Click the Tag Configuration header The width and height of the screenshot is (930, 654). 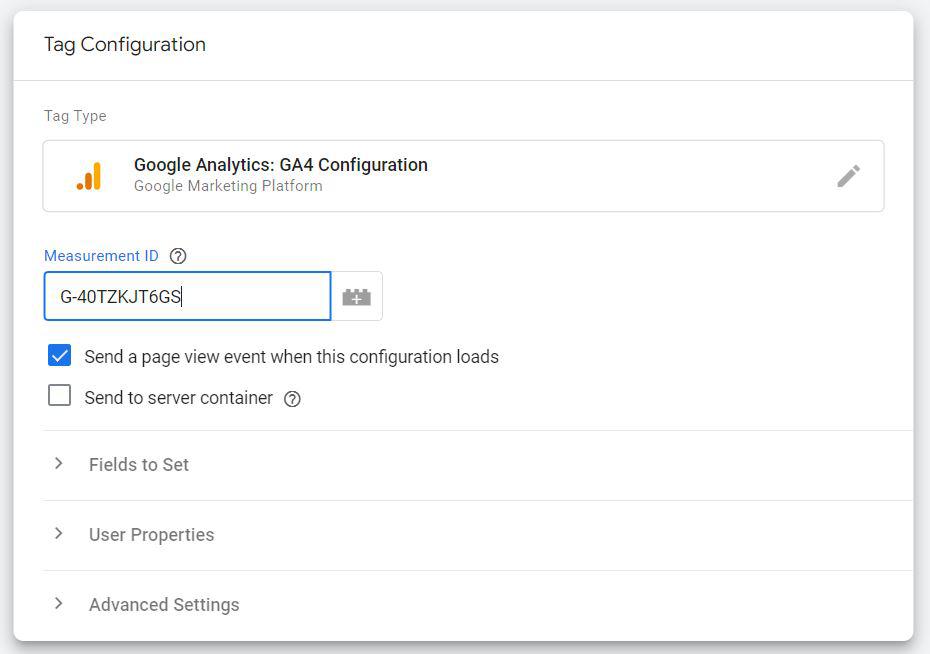click(124, 44)
